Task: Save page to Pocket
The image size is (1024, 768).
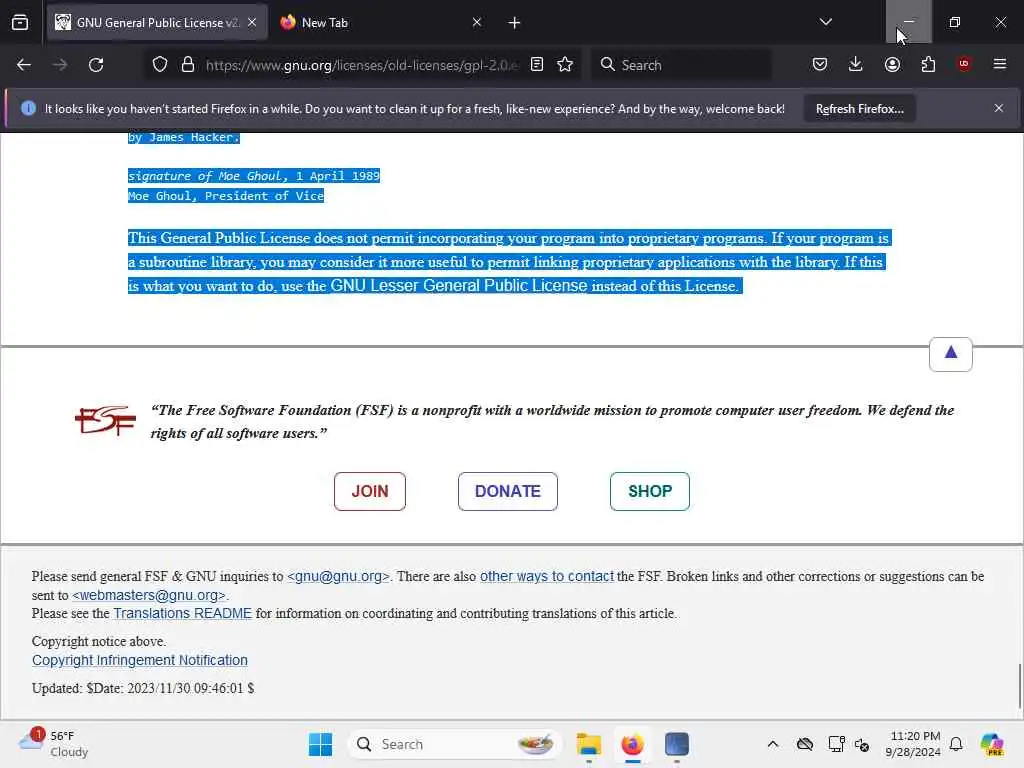Action: point(820,65)
